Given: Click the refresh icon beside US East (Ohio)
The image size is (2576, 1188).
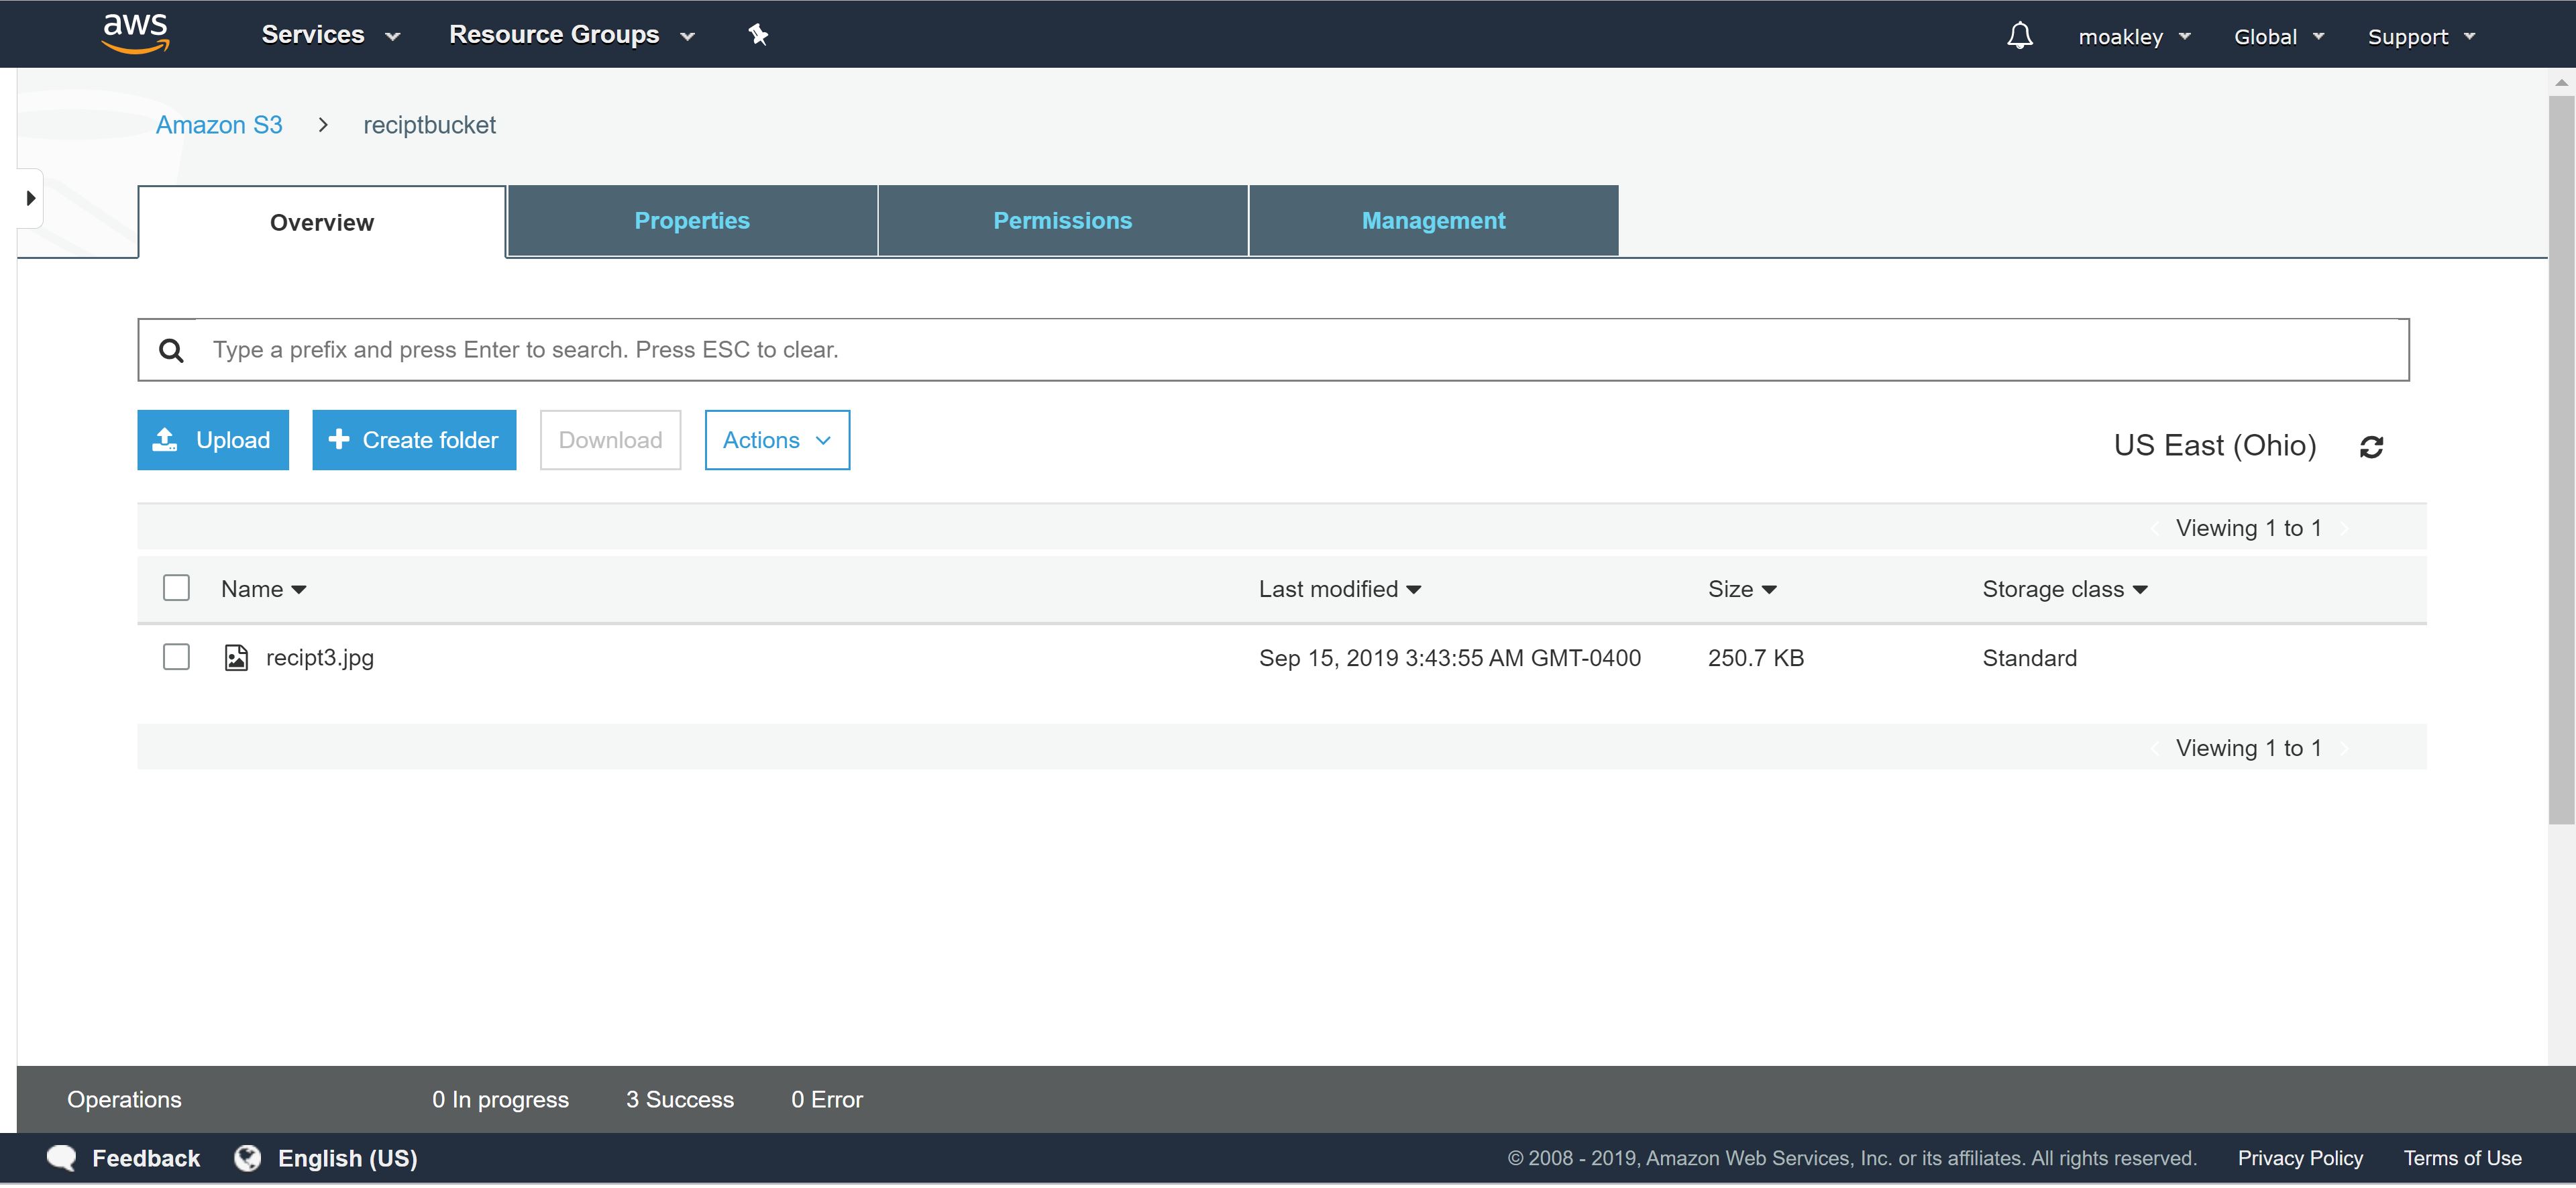Looking at the screenshot, I should [x=2371, y=447].
